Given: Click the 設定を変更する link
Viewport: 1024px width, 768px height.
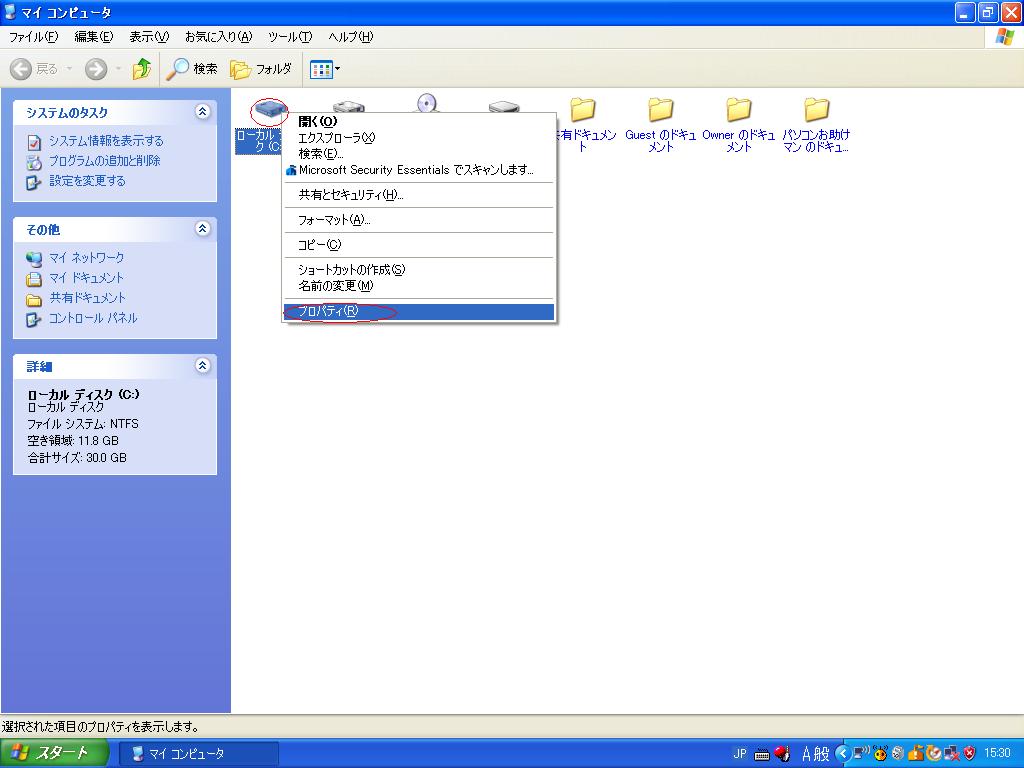Looking at the screenshot, I should (x=88, y=181).
